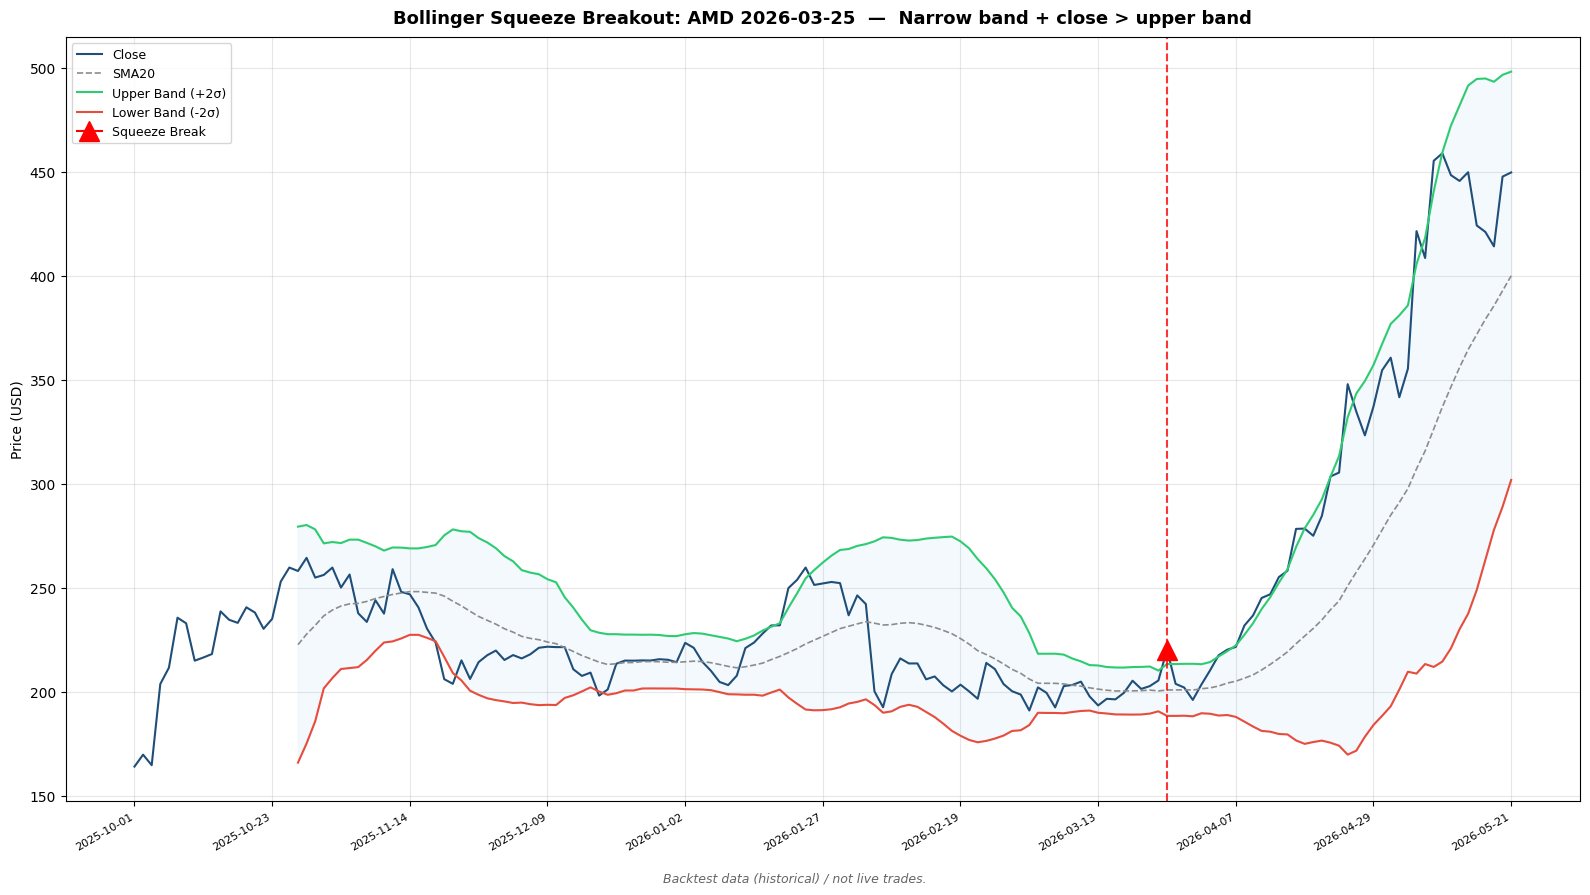Click the x-axis date label '2025-11-14'
The image size is (1590, 895).
click(381, 831)
